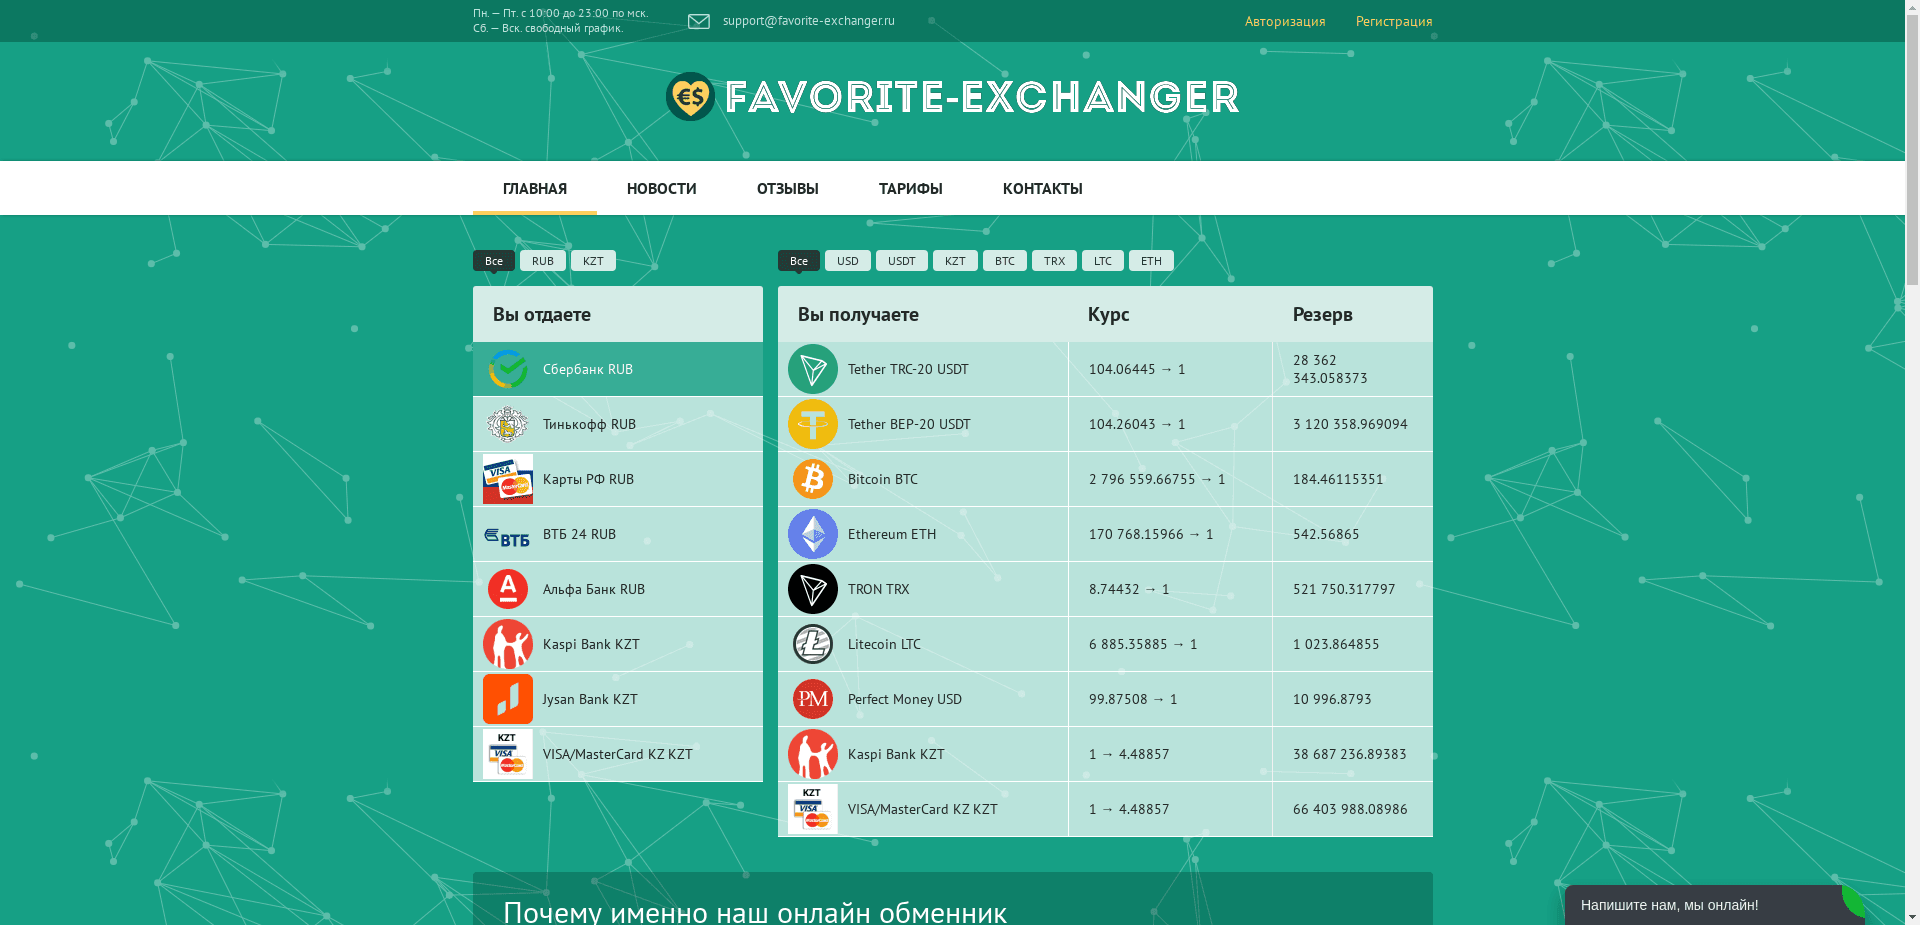This screenshot has height=925, width=1920.
Task: Click the Регистрация link
Action: 1394,21
